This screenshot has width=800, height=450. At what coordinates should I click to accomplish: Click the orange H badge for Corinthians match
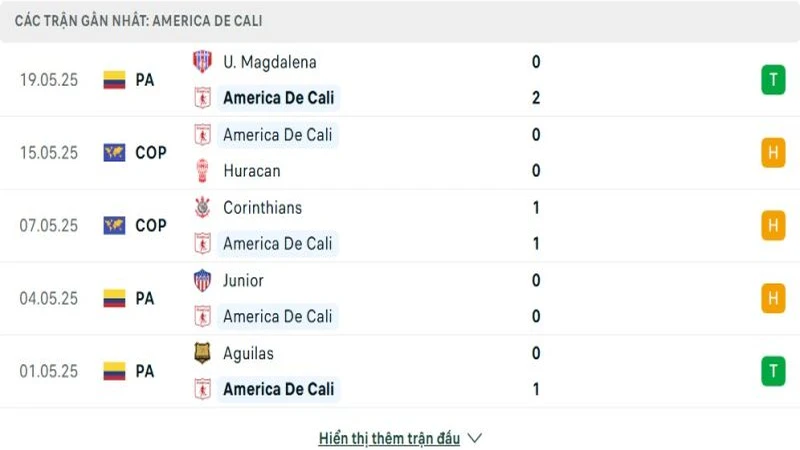pos(772,226)
